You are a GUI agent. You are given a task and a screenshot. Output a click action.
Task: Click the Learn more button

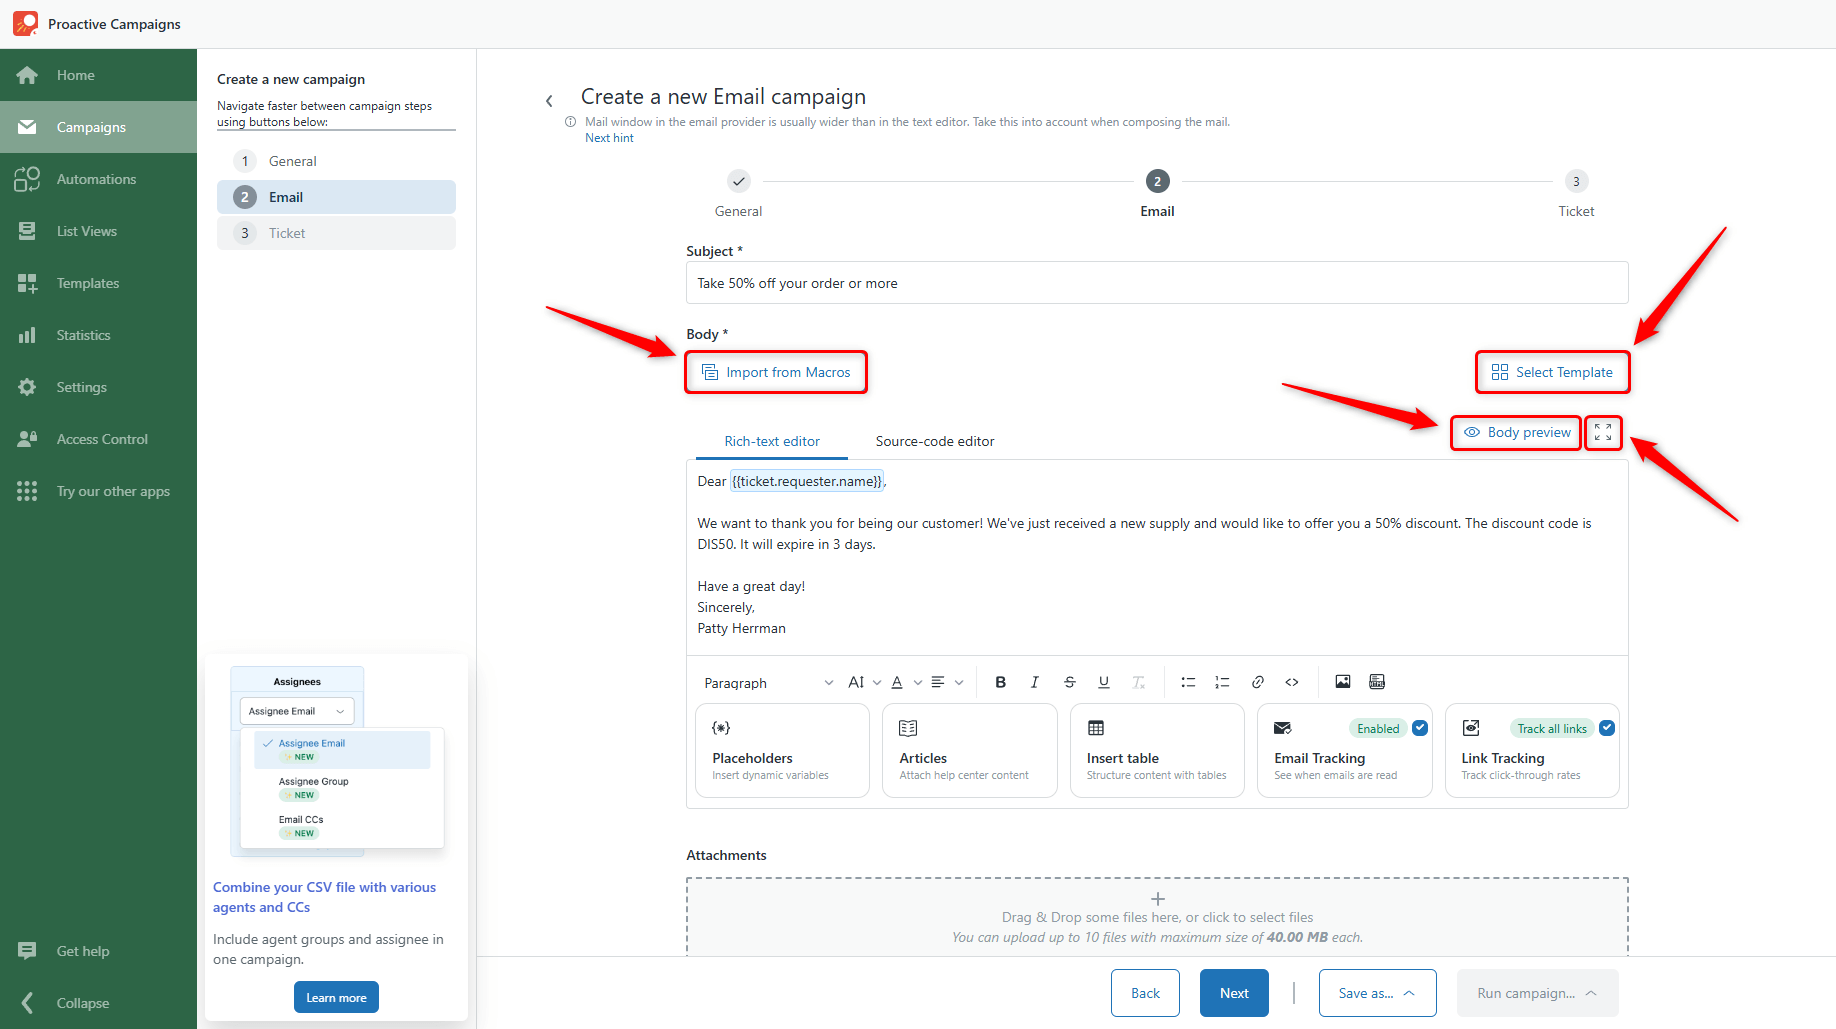tap(336, 997)
